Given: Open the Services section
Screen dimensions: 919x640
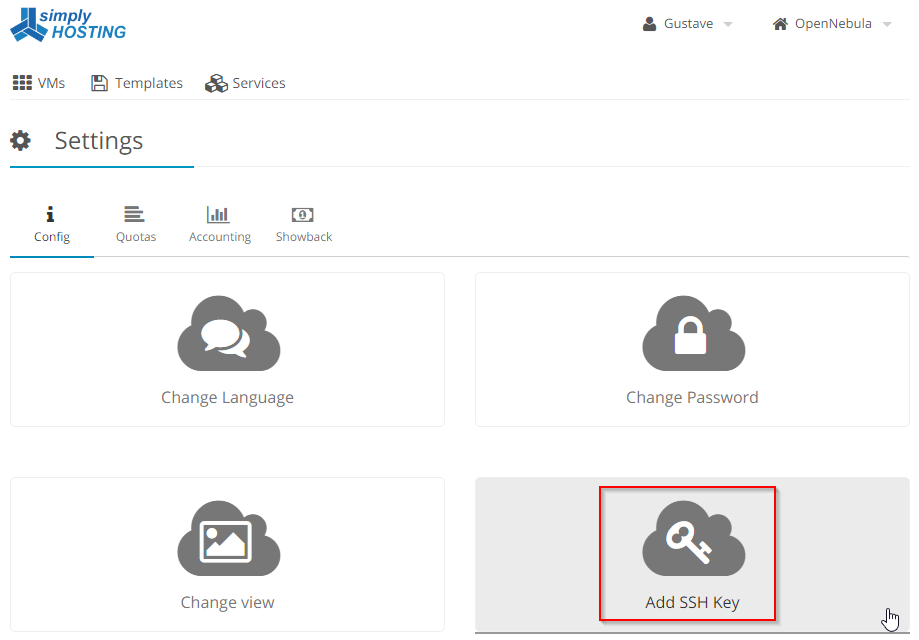Looking at the screenshot, I should pos(245,83).
